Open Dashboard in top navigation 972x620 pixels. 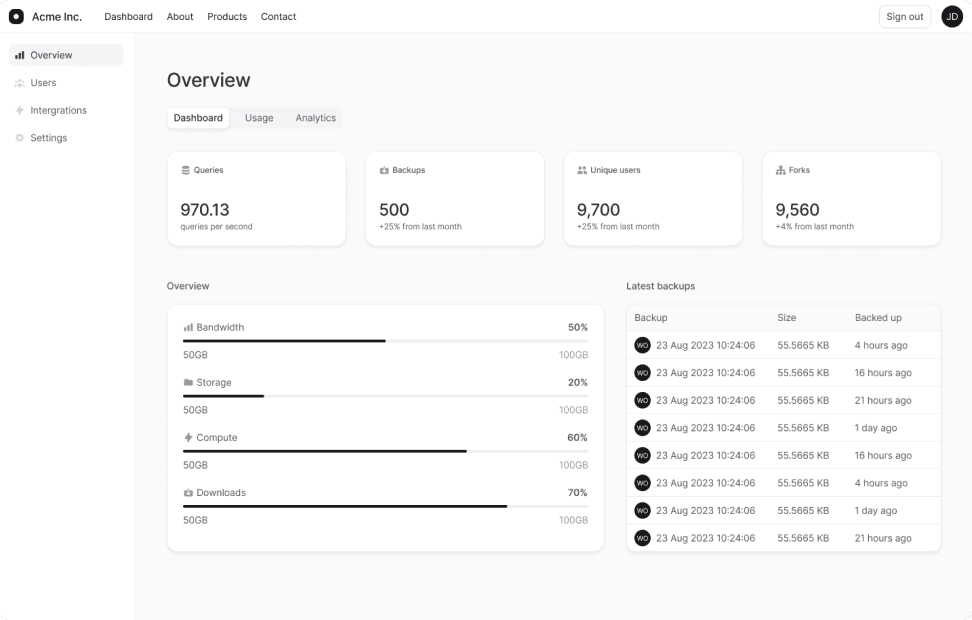coord(128,17)
